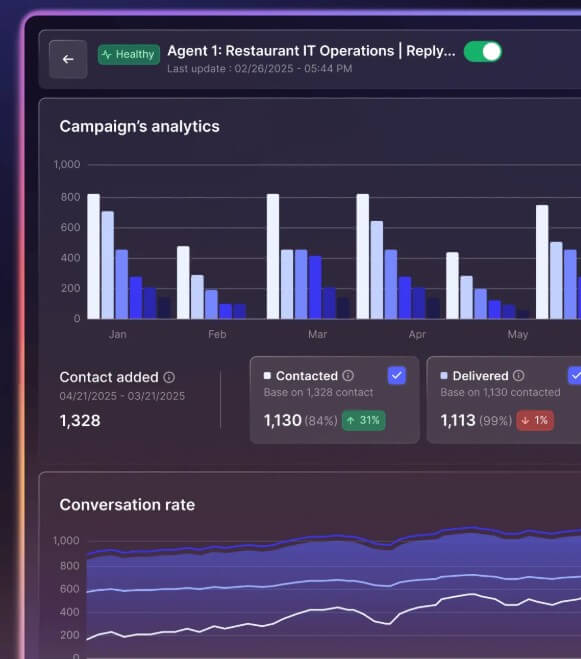Click the Contact added value 1,328
581x659 pixels.
[x=80, y=421]
